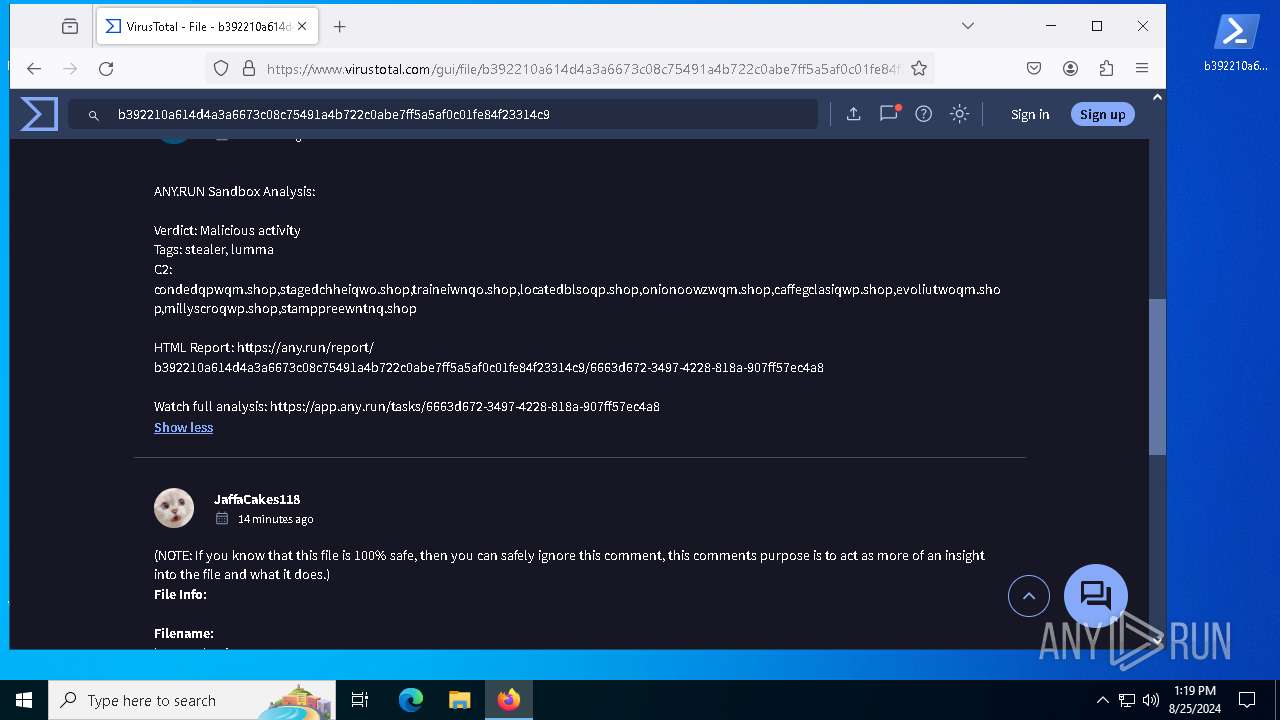Bookmark this page with star icon

(919, 68)
